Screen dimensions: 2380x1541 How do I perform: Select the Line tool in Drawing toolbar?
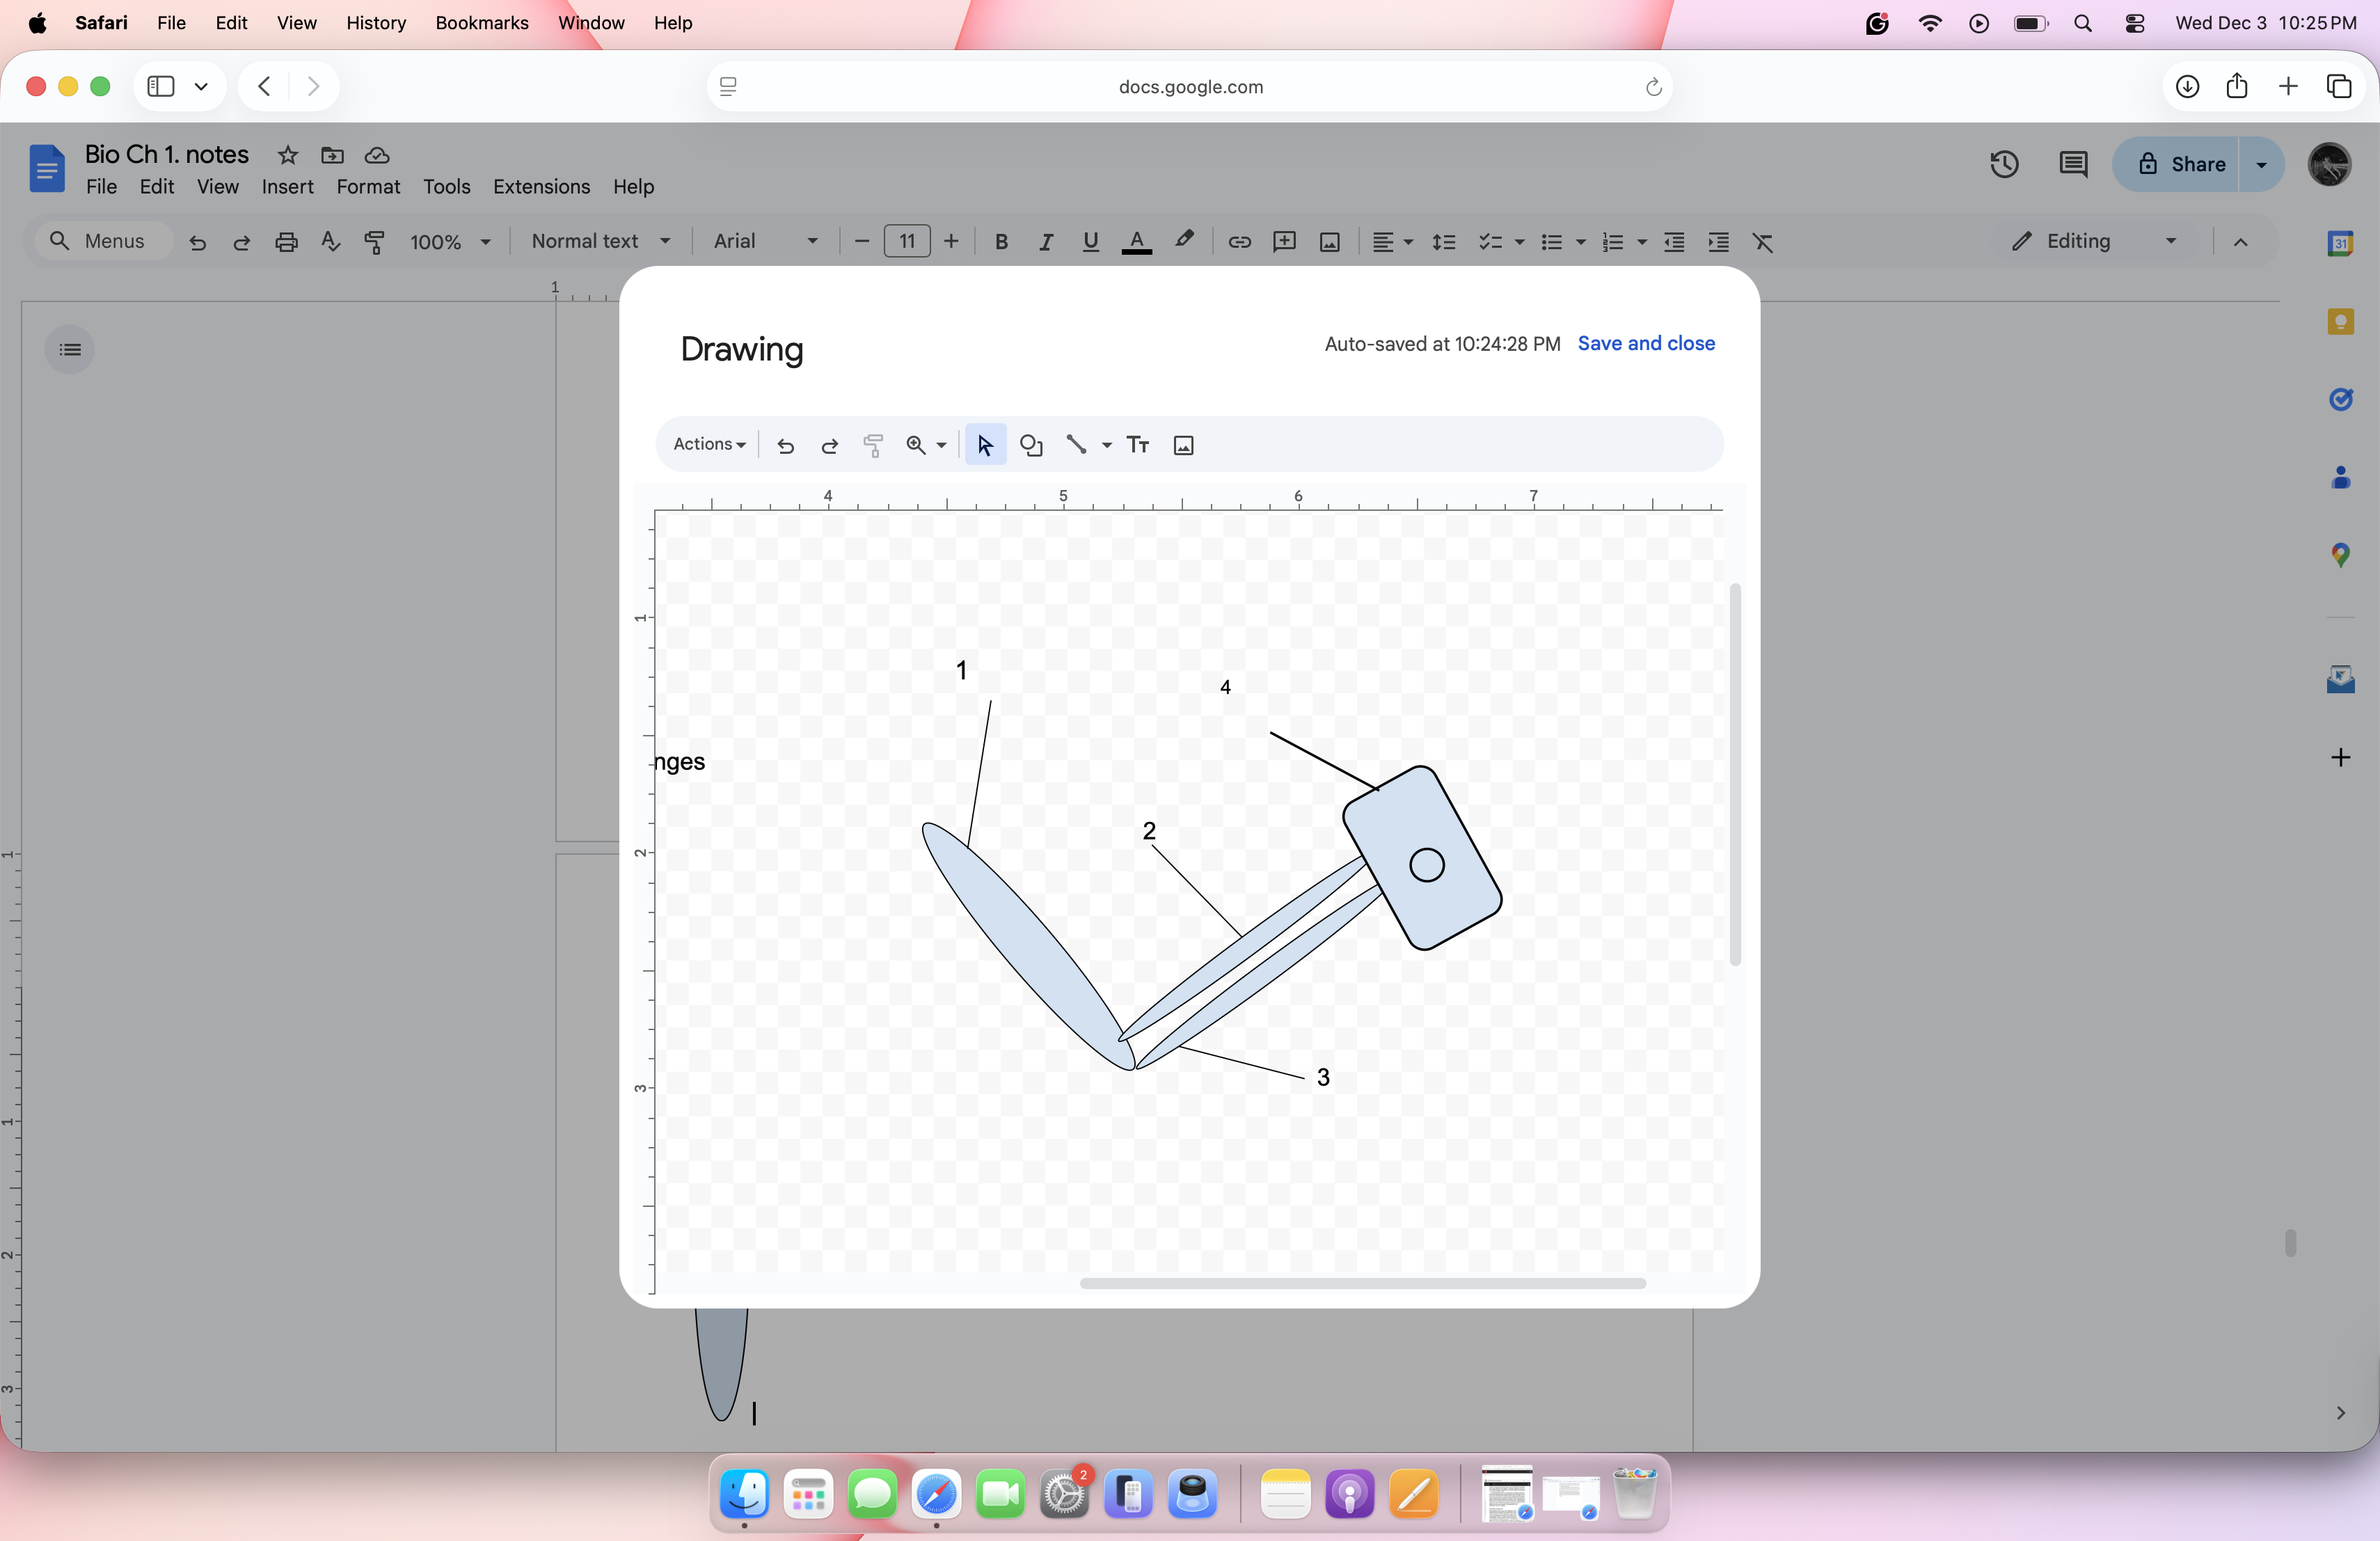click(x=1076, y=445)
